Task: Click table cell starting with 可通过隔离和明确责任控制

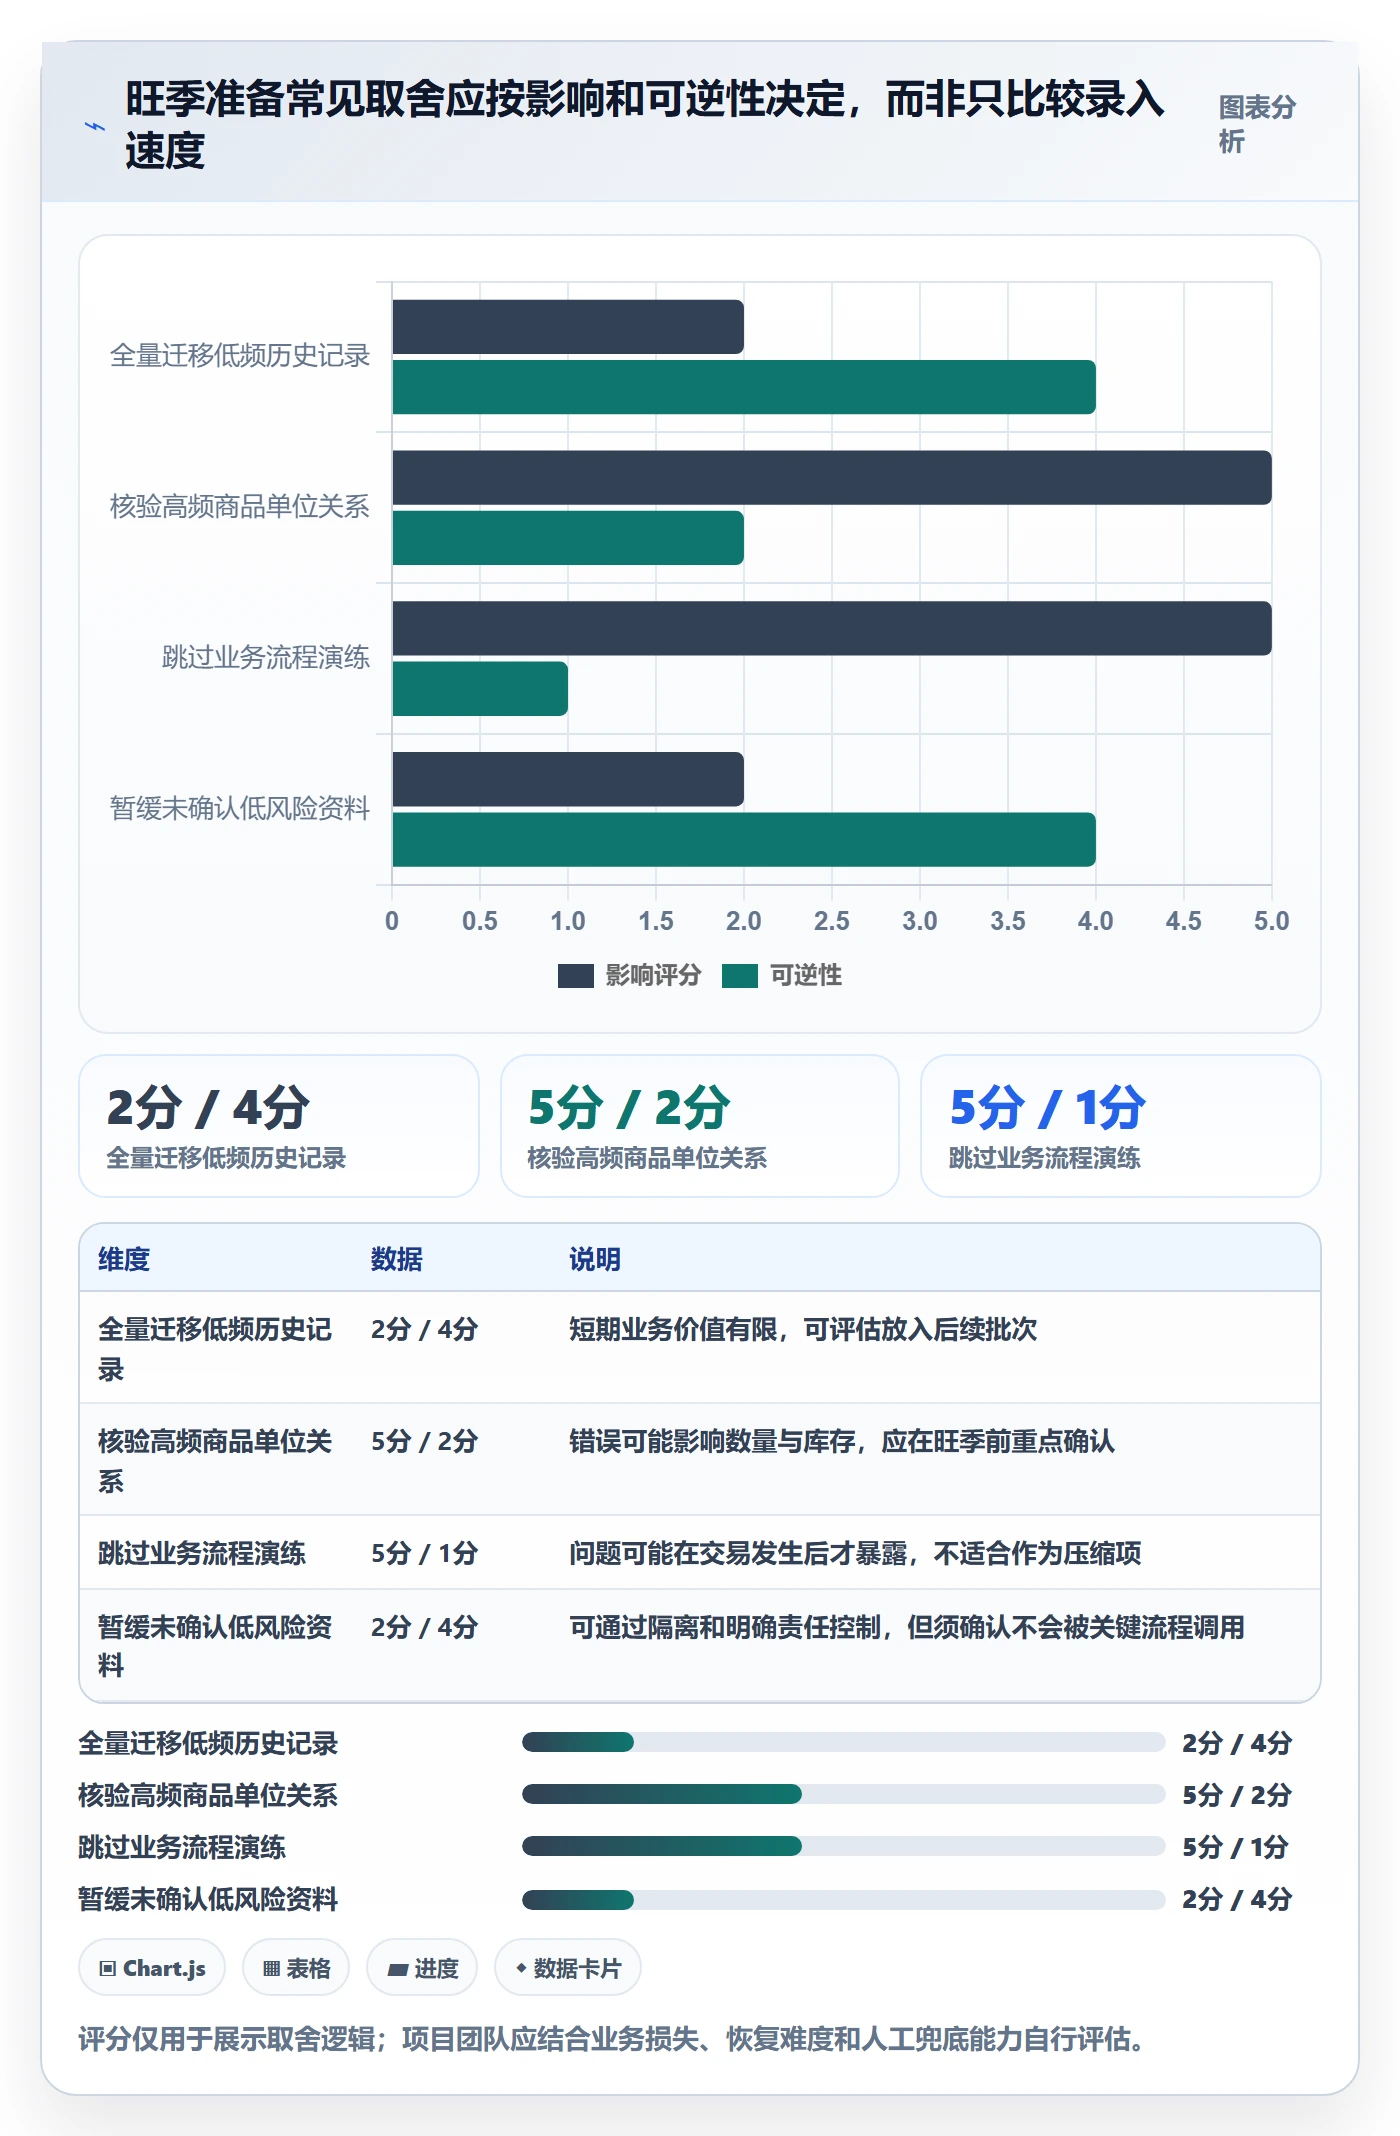Action: 907,1627
